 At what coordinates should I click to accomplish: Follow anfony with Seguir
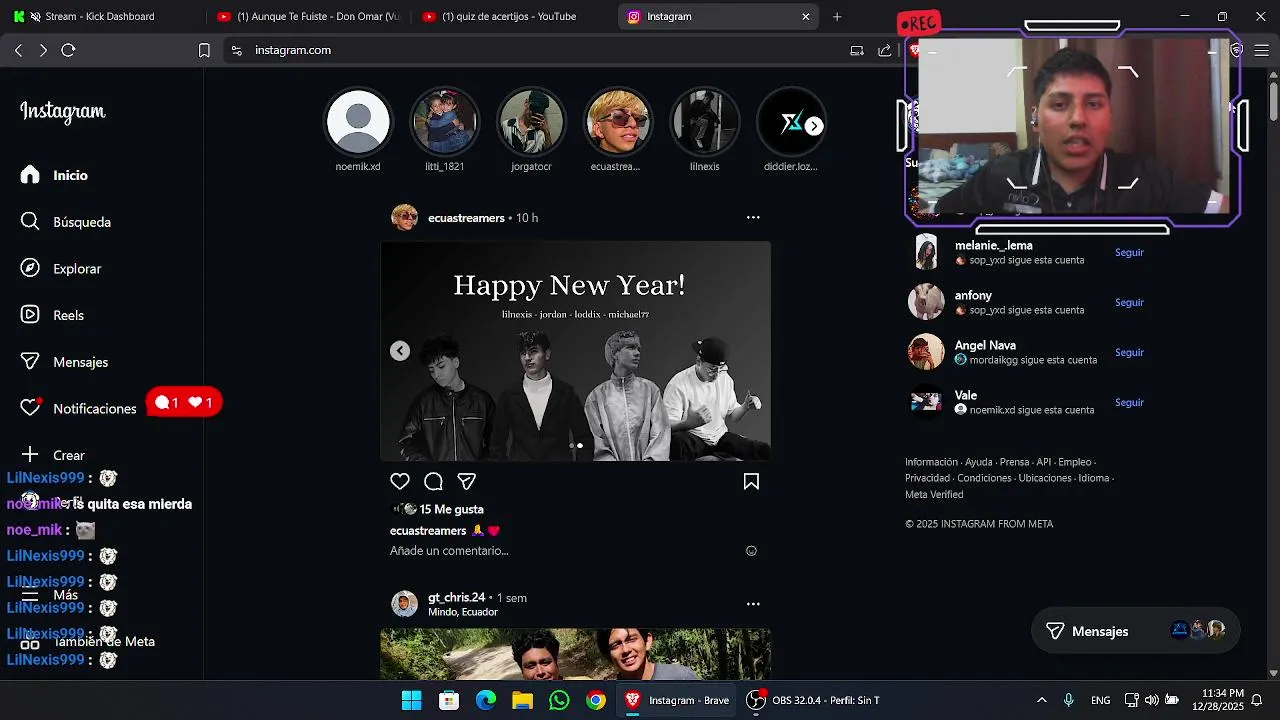(x=1129, y=302)
